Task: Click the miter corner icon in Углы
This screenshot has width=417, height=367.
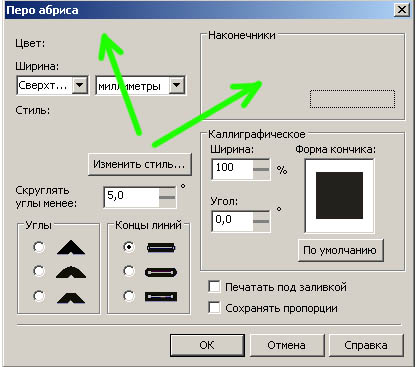Action: pos(71,248)
